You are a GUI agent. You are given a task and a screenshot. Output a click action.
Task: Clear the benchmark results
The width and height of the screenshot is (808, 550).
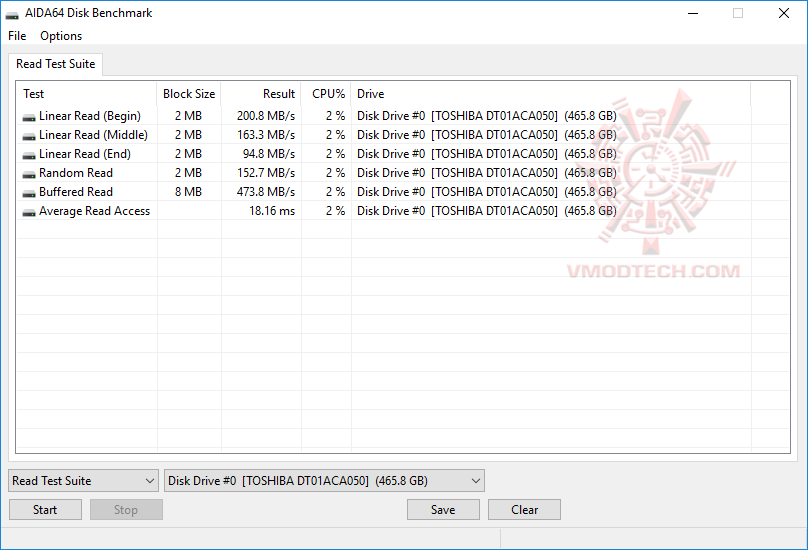point(524,510)
